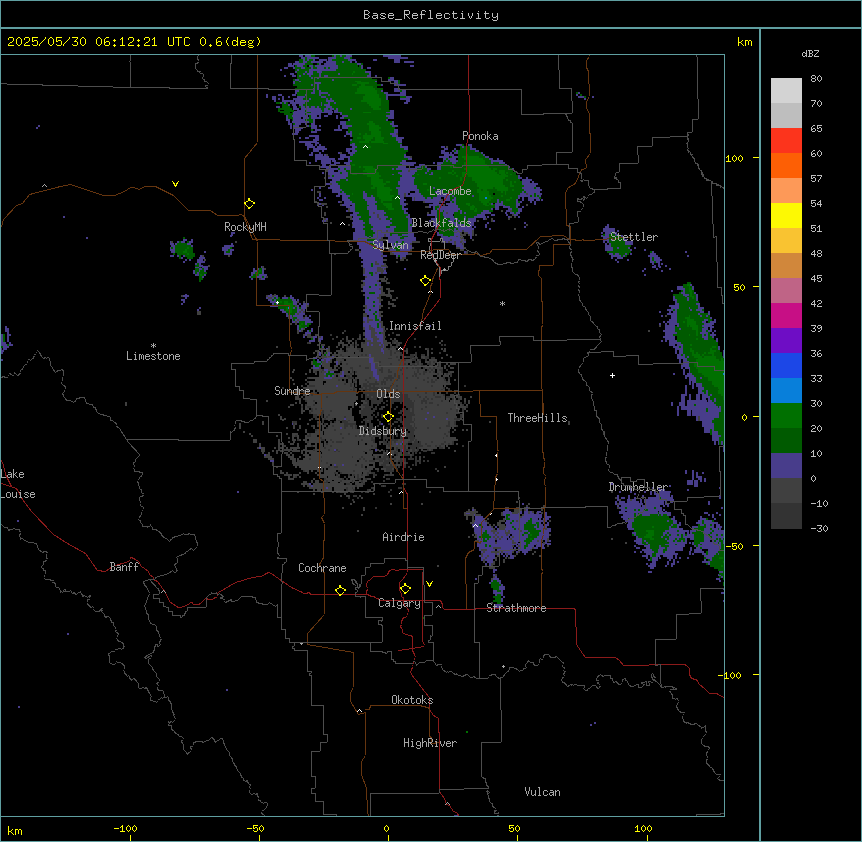Click the white asterisk above Limestone label
Screen dimensions: 862x842
[x=153, y=346]
